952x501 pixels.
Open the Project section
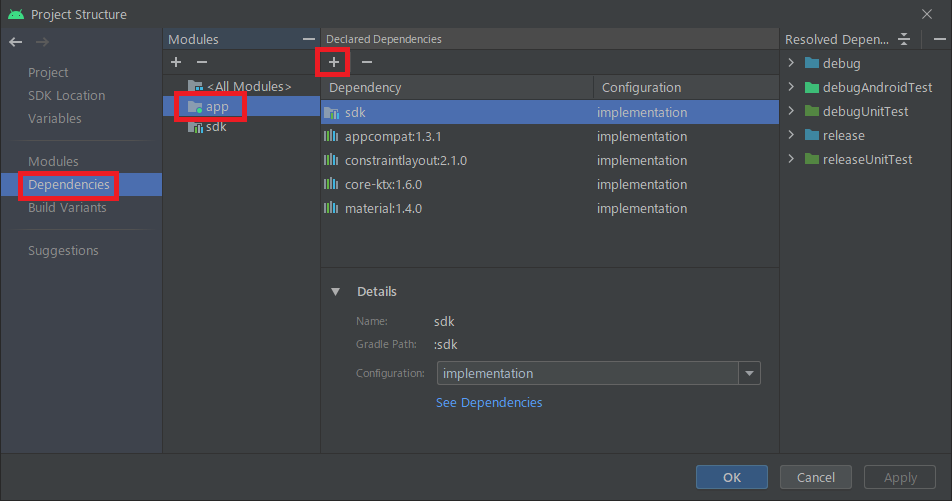(x=48, y=72)
